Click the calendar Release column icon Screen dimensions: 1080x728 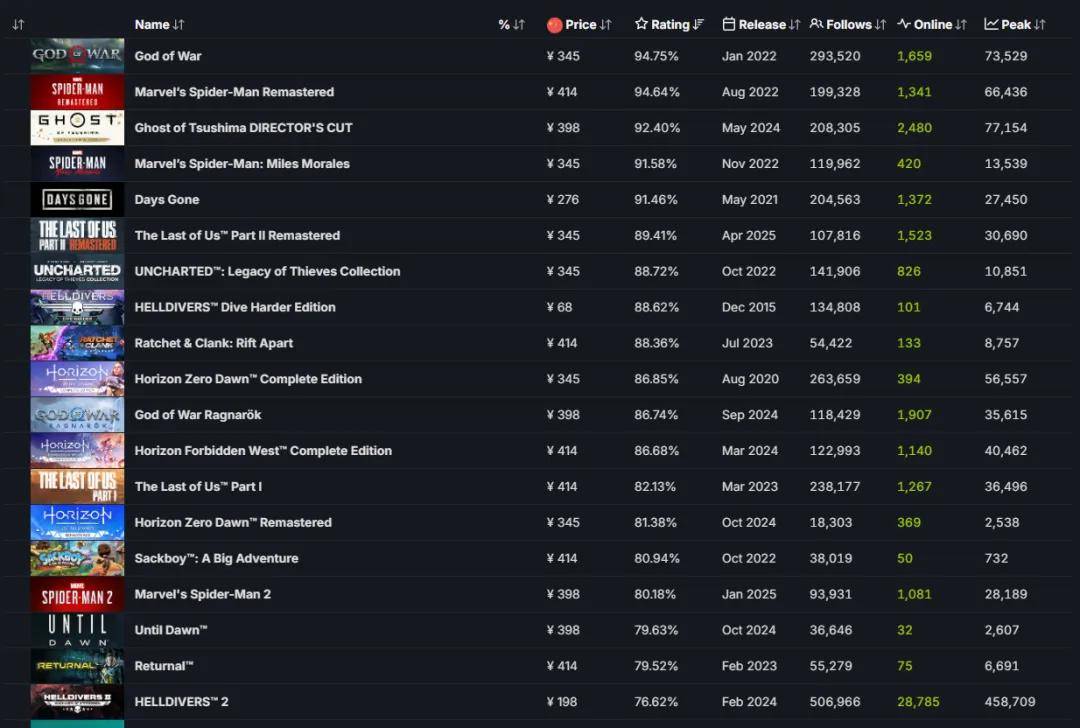pyautogui.click(x=729, y=24)
